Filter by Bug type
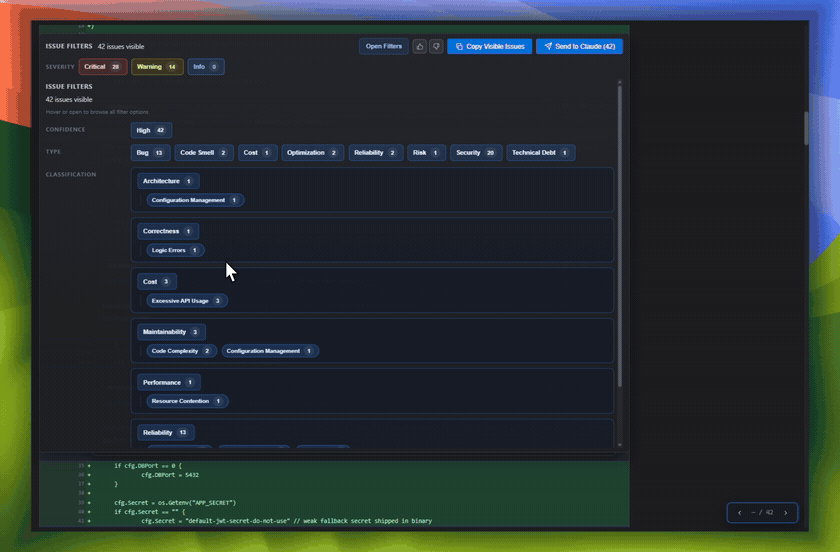 pyautogui.click(x=151, y=153)
